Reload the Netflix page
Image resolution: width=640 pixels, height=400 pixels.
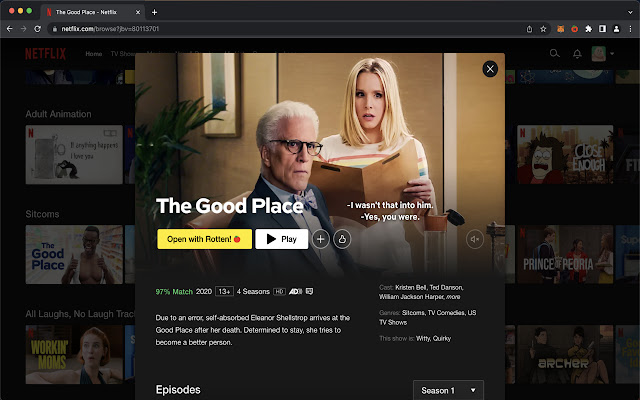point(37,29)
